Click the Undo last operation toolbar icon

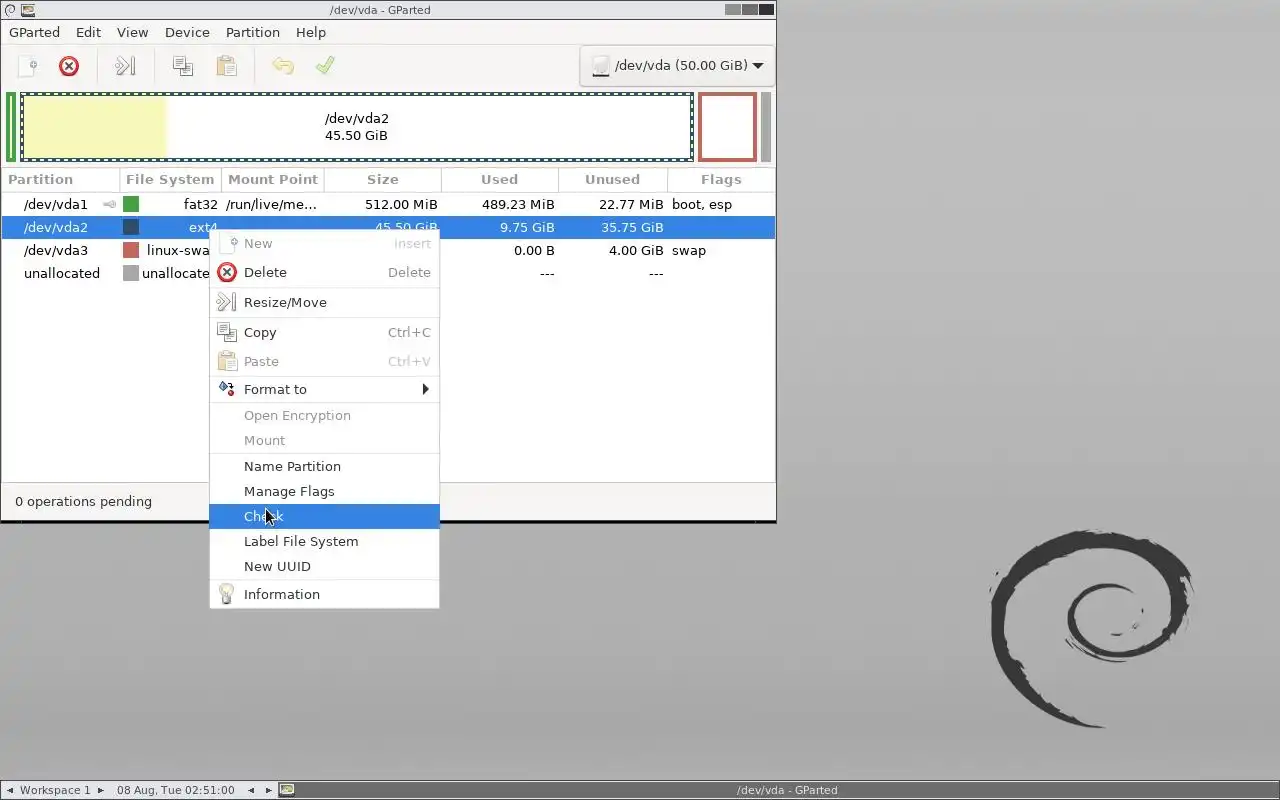(x=283, y=66)
